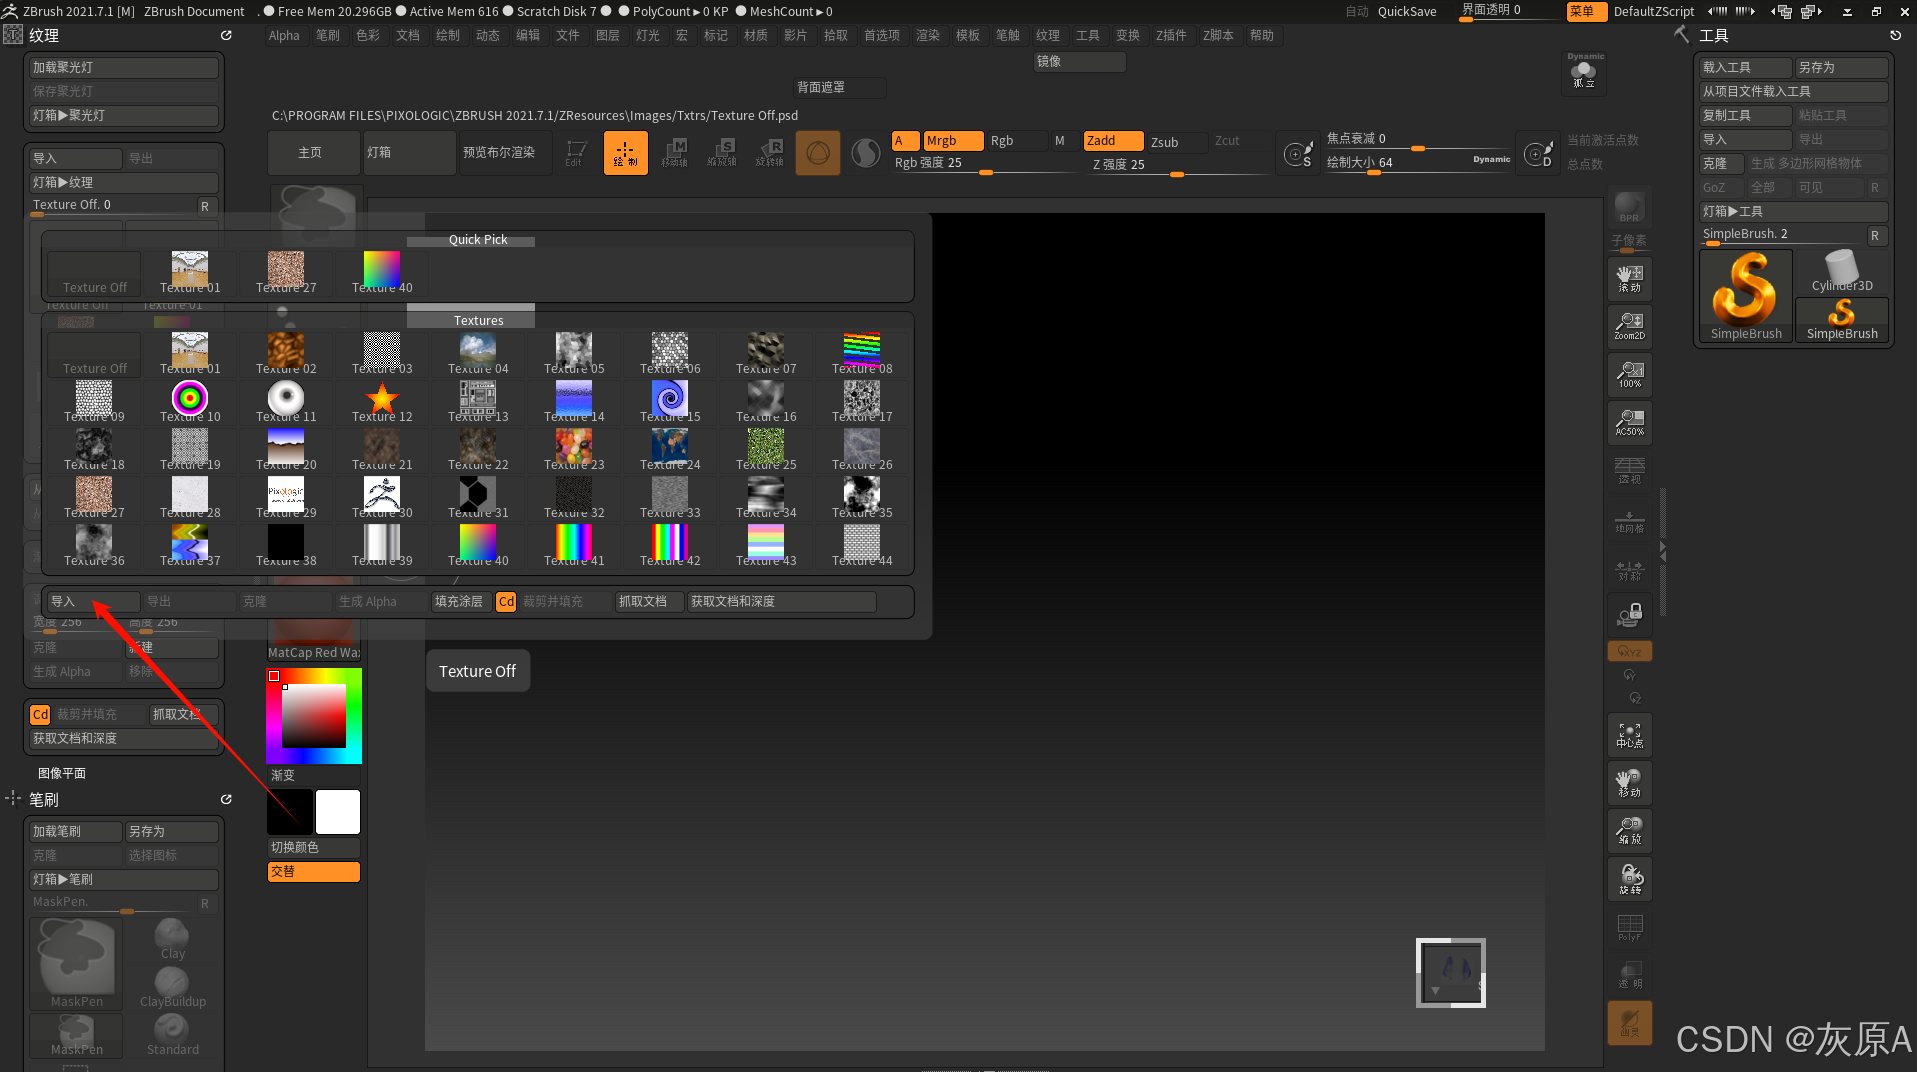Click the material sphere icon in toolbar
This screenshot has height=1072, width=1917.
coord(818,153)
